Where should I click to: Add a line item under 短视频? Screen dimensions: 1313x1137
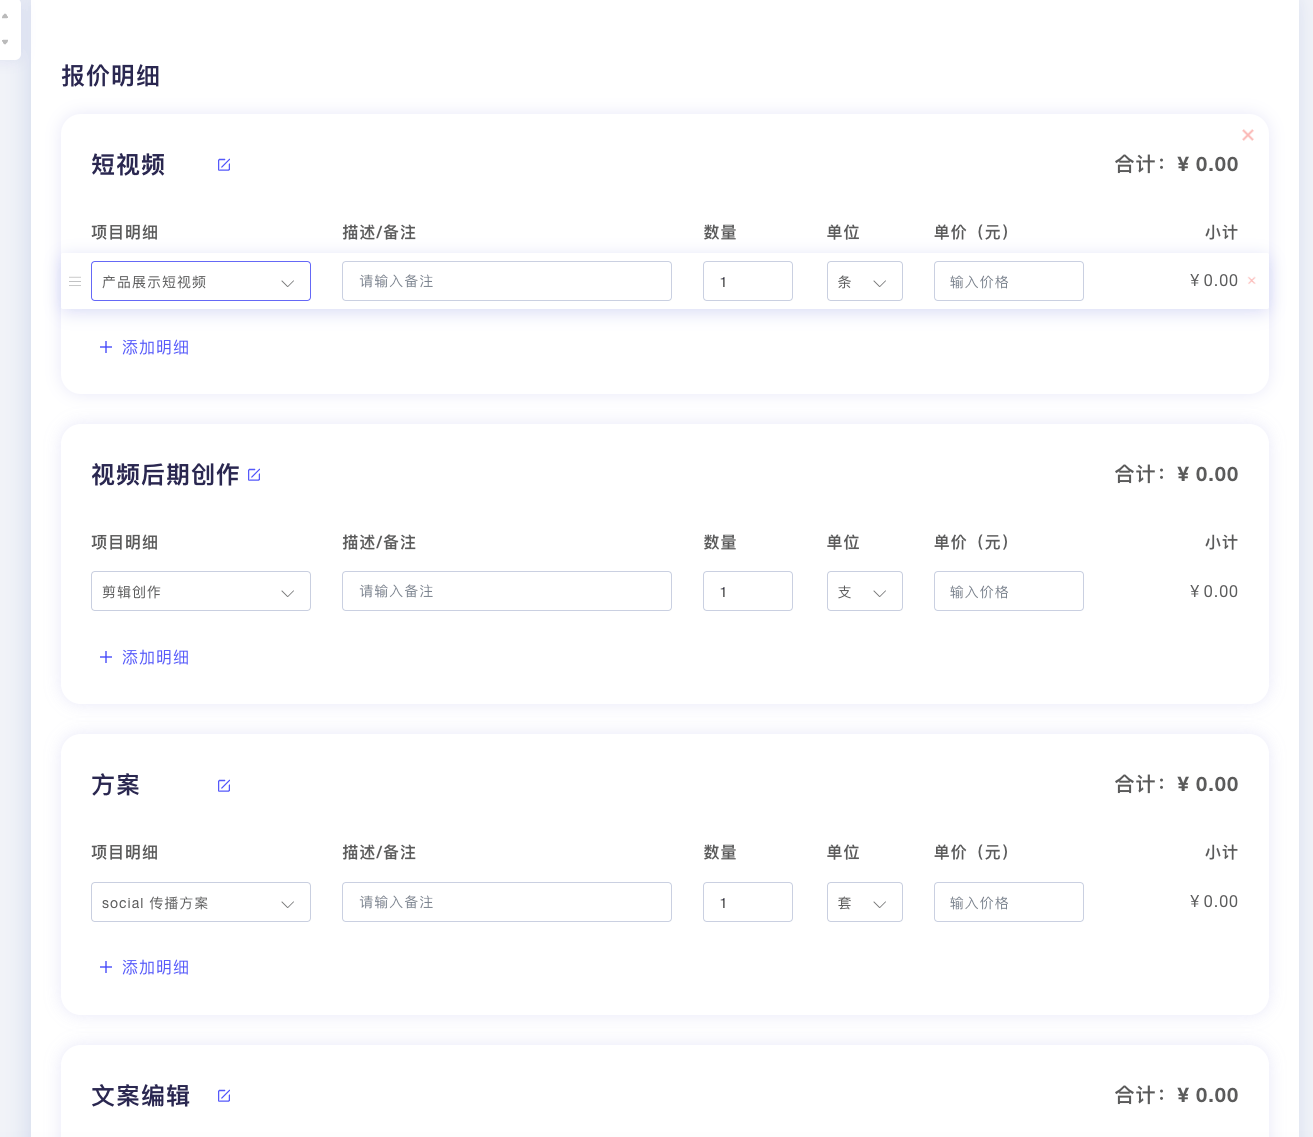[144, 347]
